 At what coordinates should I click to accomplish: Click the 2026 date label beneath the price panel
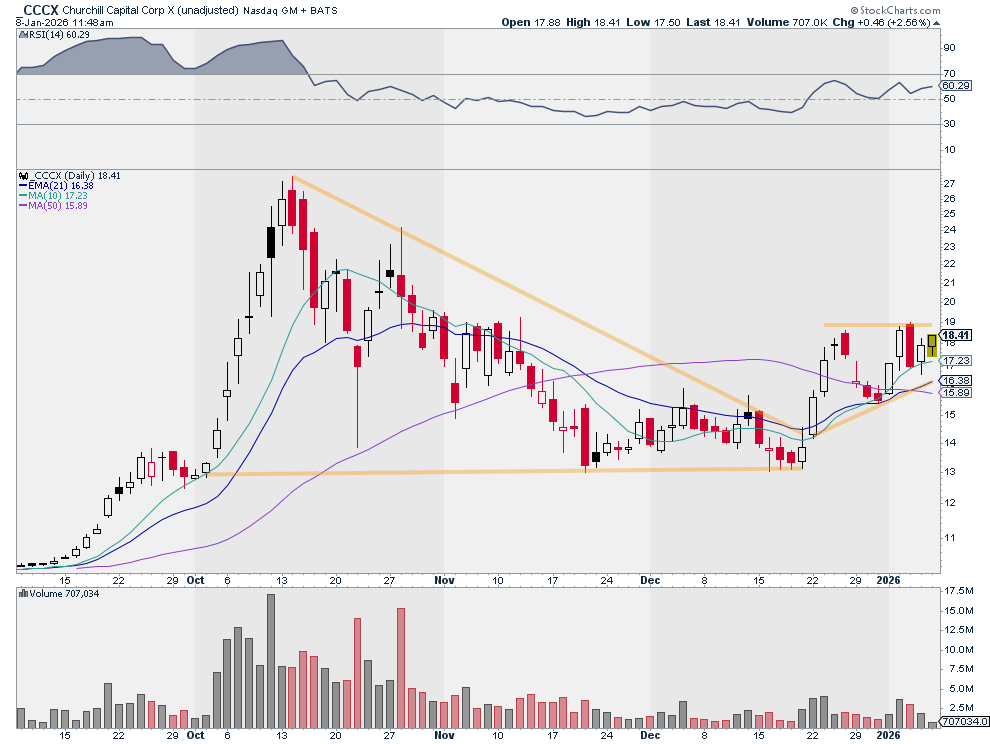click(x=888, y=580)
